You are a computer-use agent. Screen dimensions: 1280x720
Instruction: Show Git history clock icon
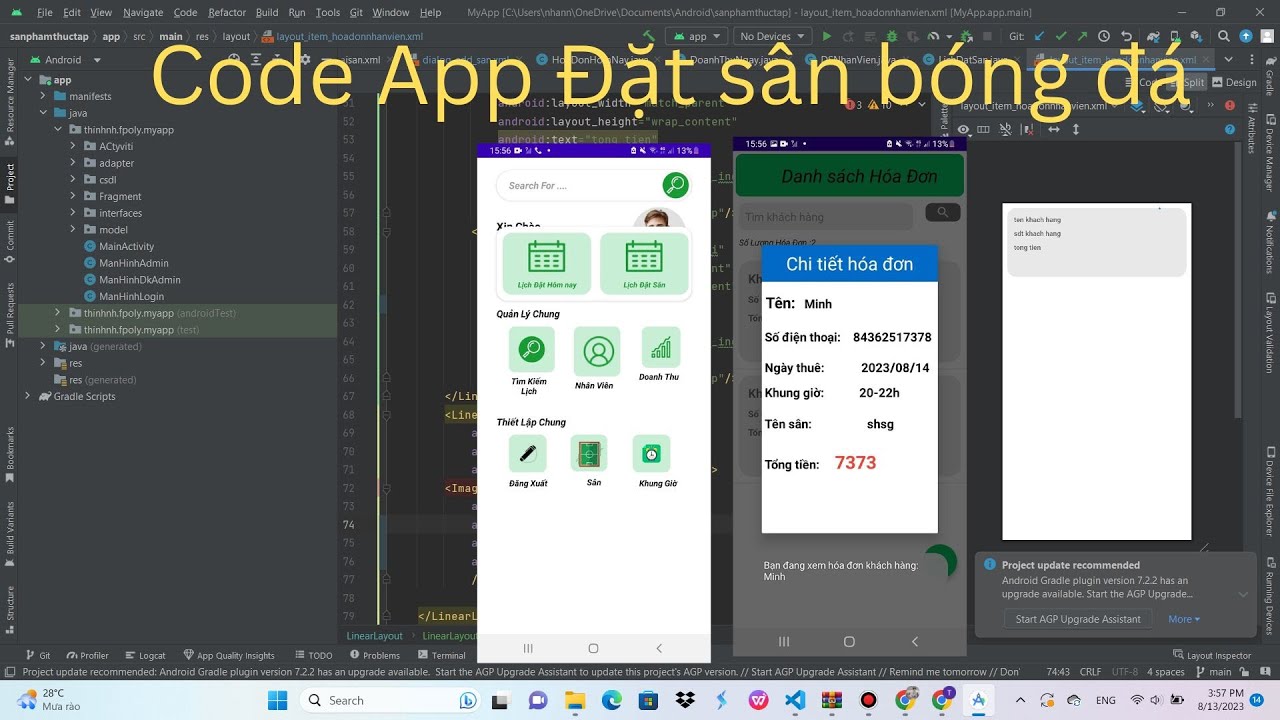(x=1104, y=36)
